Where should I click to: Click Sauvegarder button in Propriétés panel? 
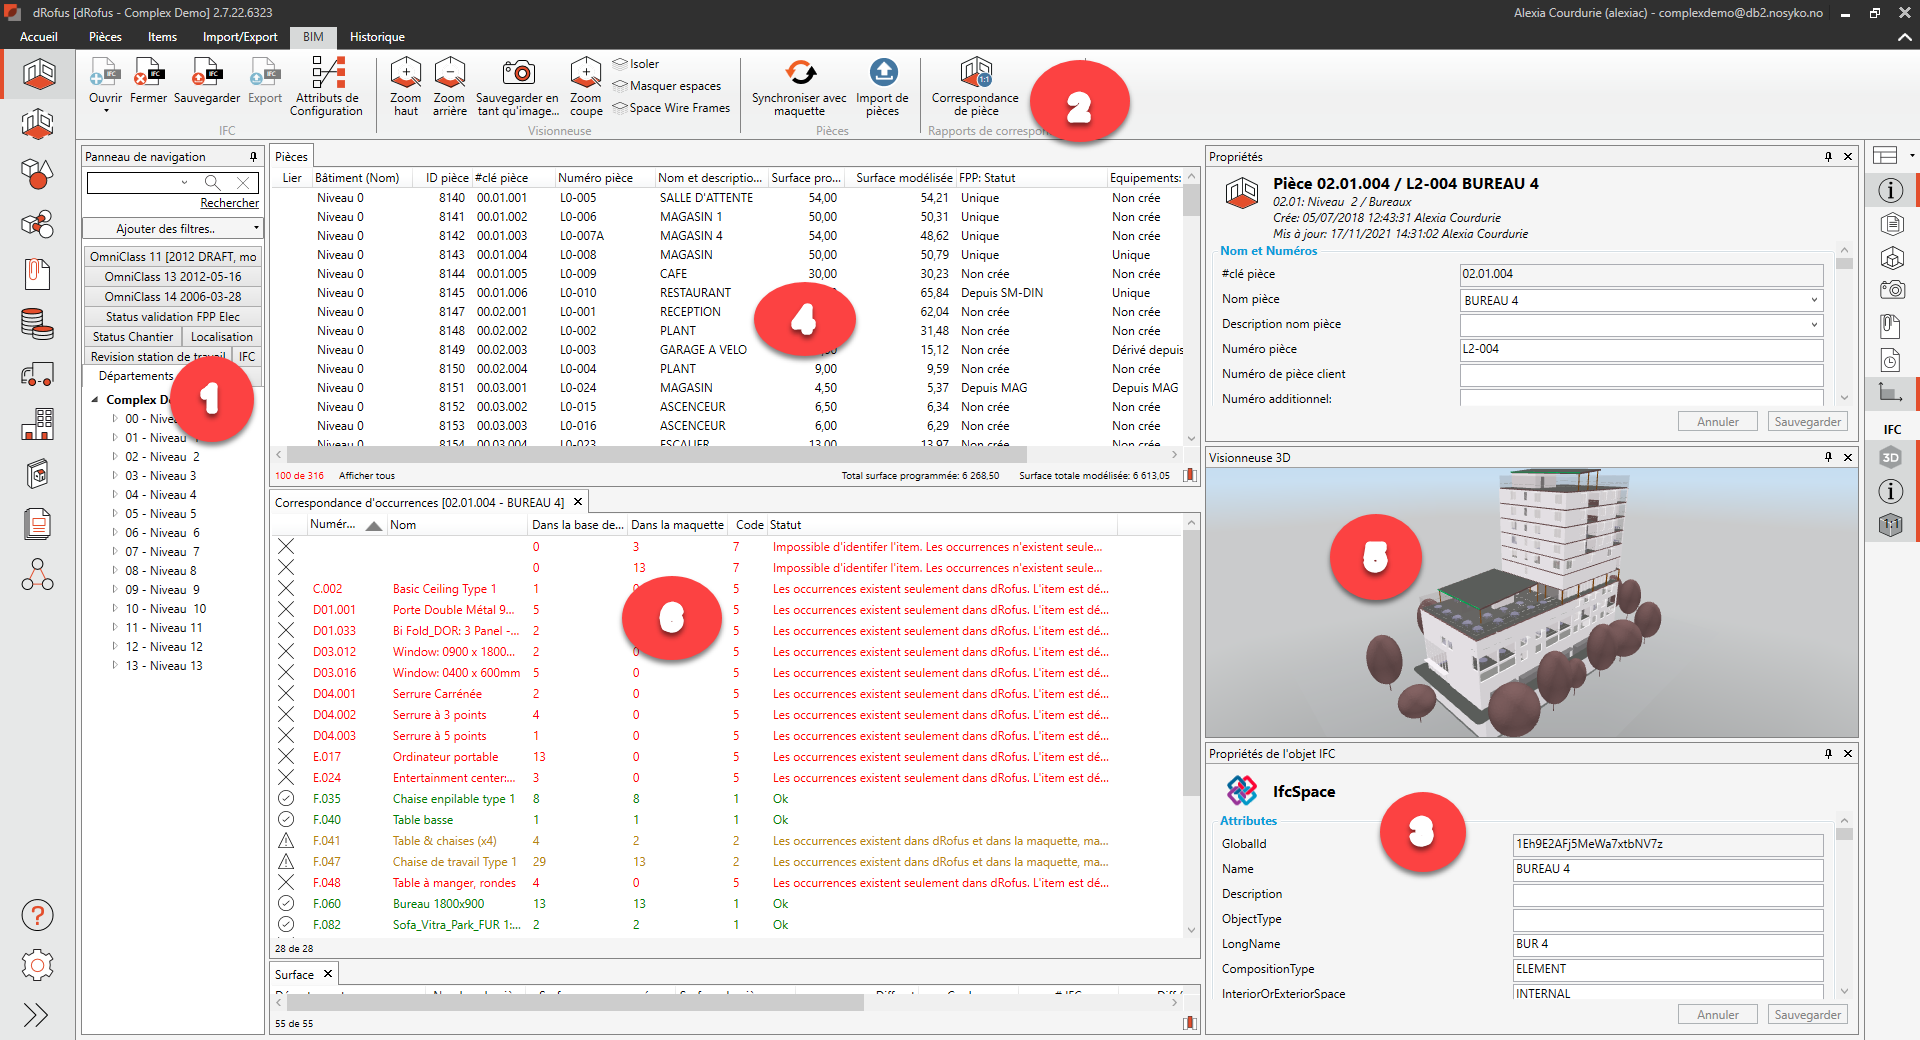click(1807, 422)
